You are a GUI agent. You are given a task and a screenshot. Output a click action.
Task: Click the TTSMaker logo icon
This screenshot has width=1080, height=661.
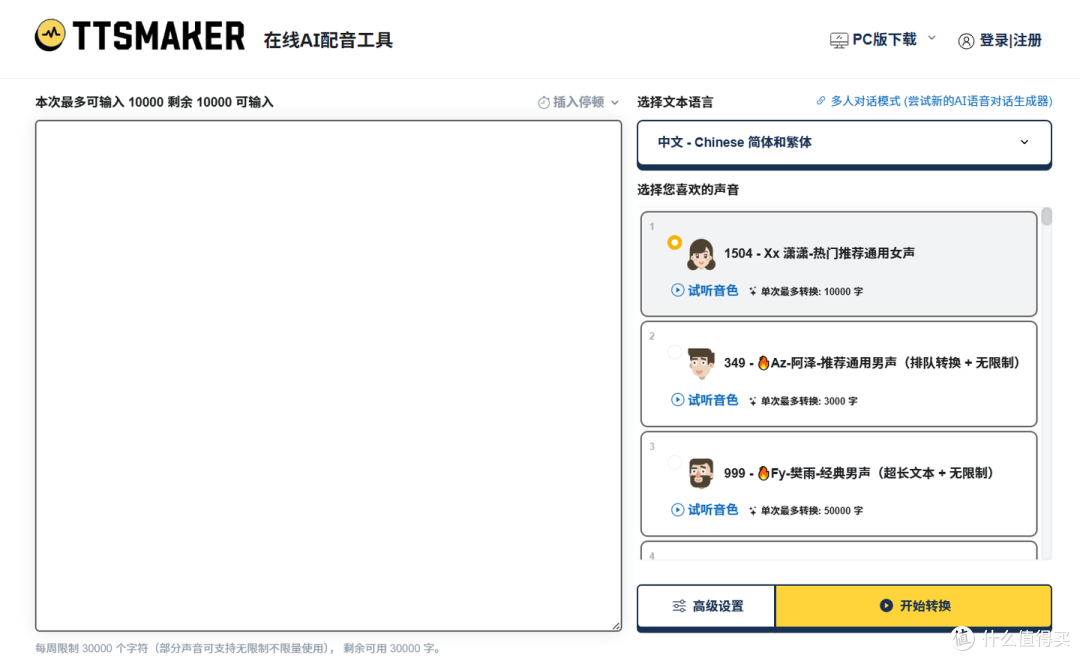[50, 35]
